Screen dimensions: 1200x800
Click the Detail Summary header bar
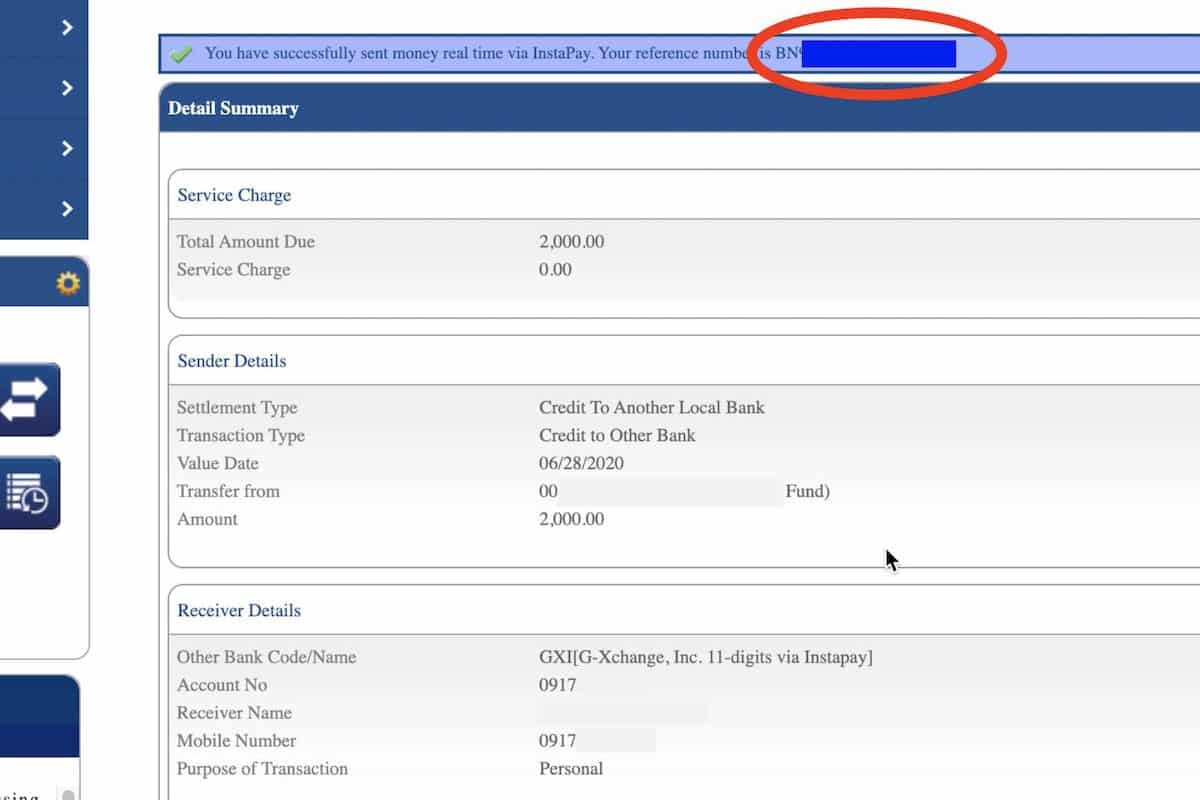(x=600, y=108)
